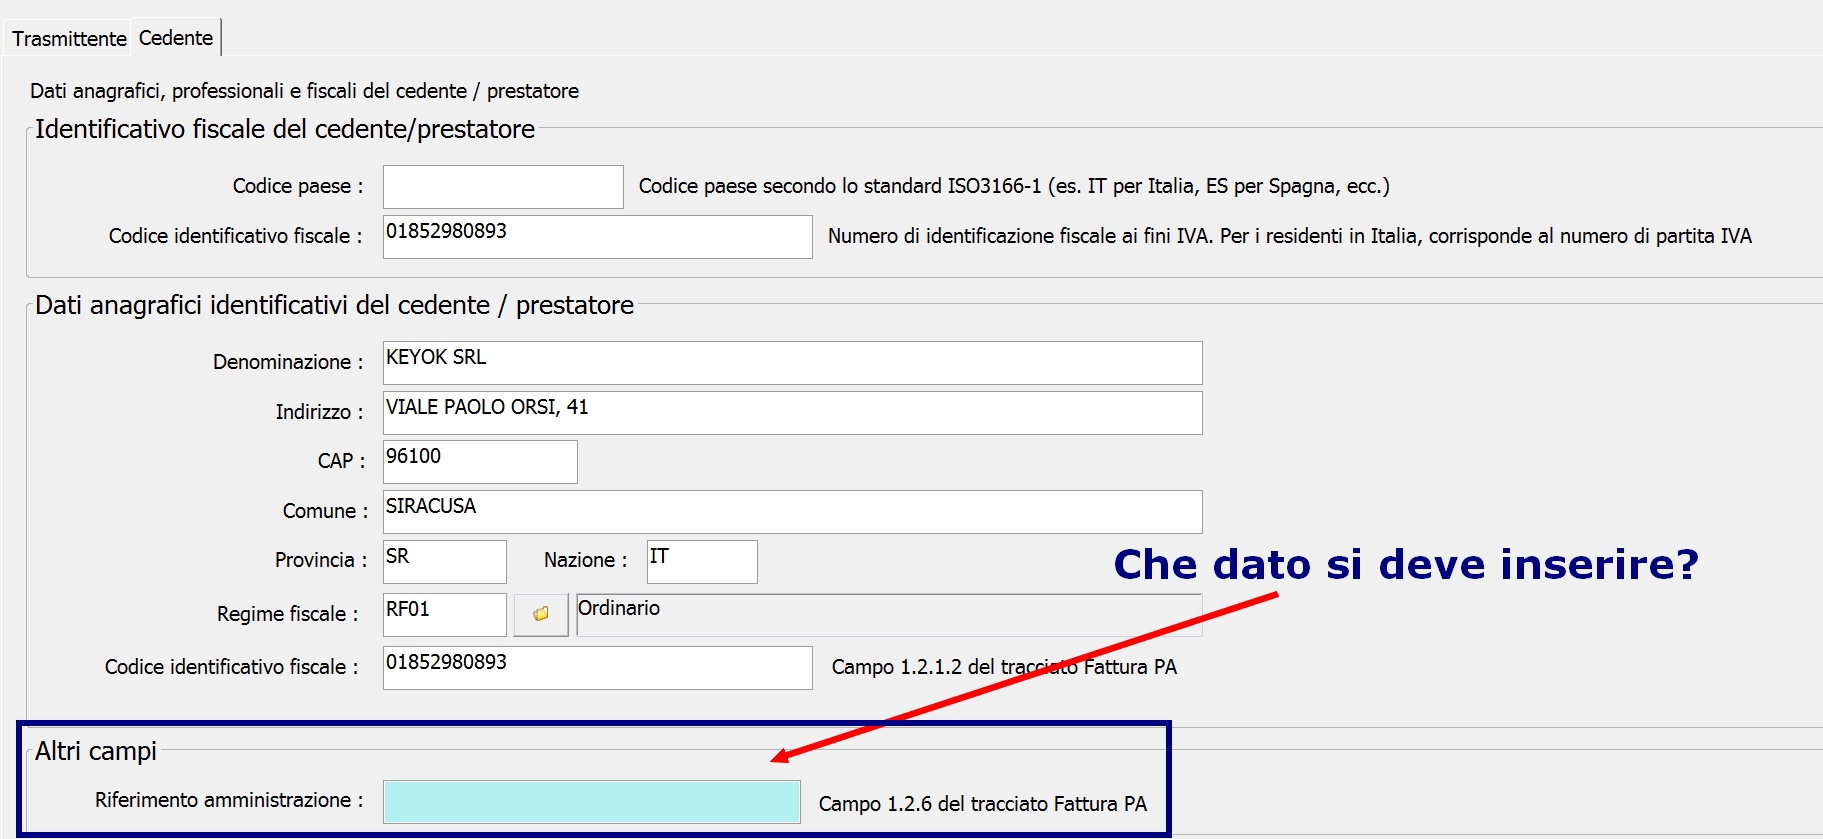
Task: Click the 'Indirizzo :' label
Action: tap(320, 412)
